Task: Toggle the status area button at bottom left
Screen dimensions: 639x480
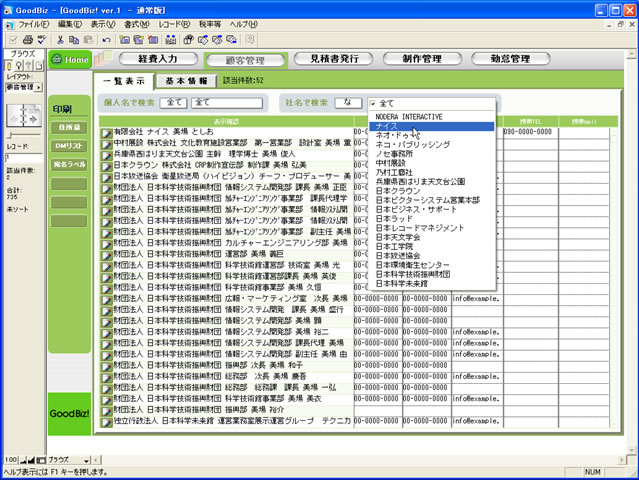Action: pos(40,459)
